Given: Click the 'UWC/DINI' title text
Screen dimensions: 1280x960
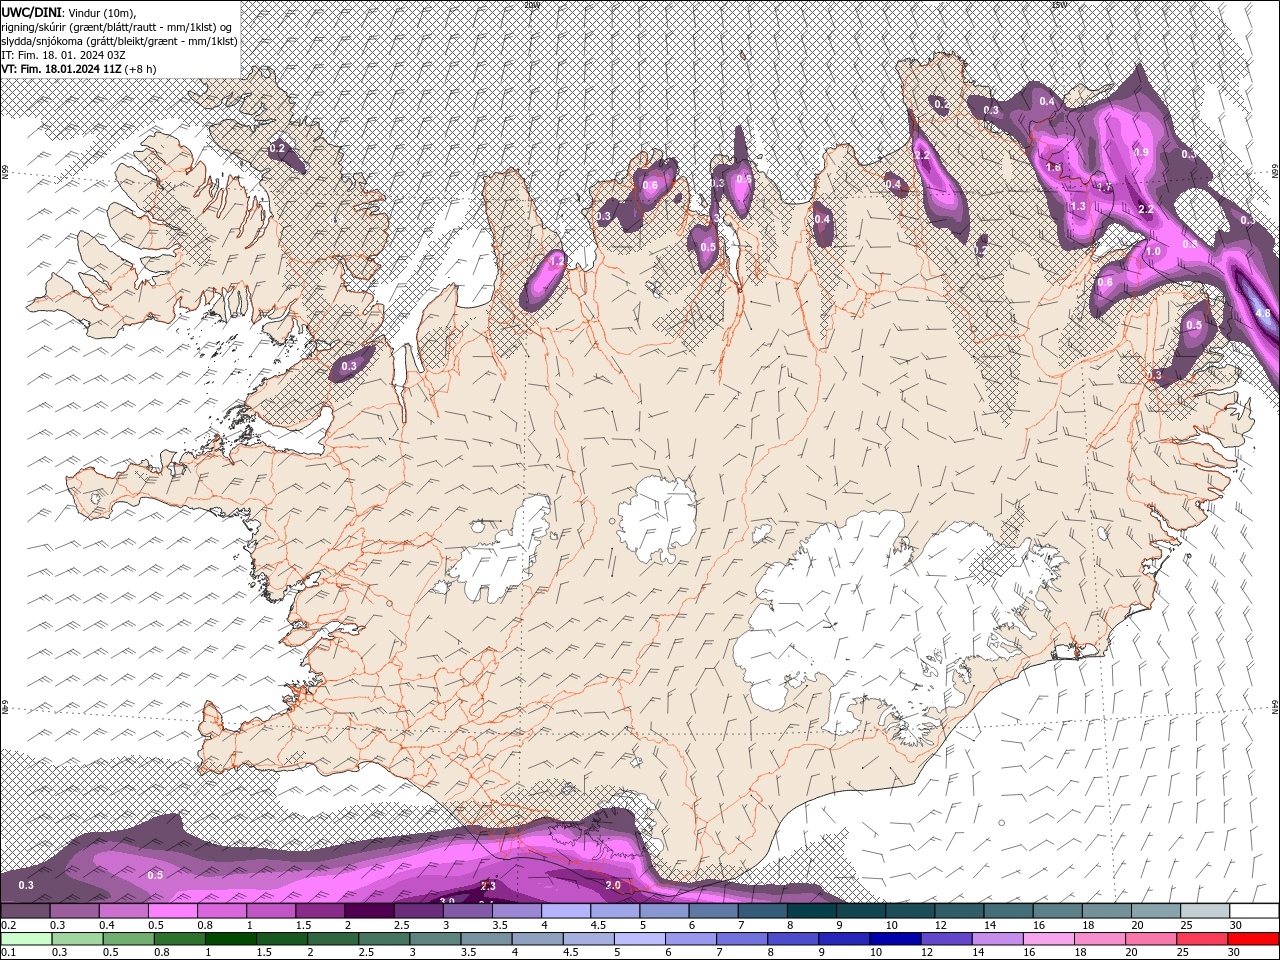Looking at the screenshot, I should 30,11.
